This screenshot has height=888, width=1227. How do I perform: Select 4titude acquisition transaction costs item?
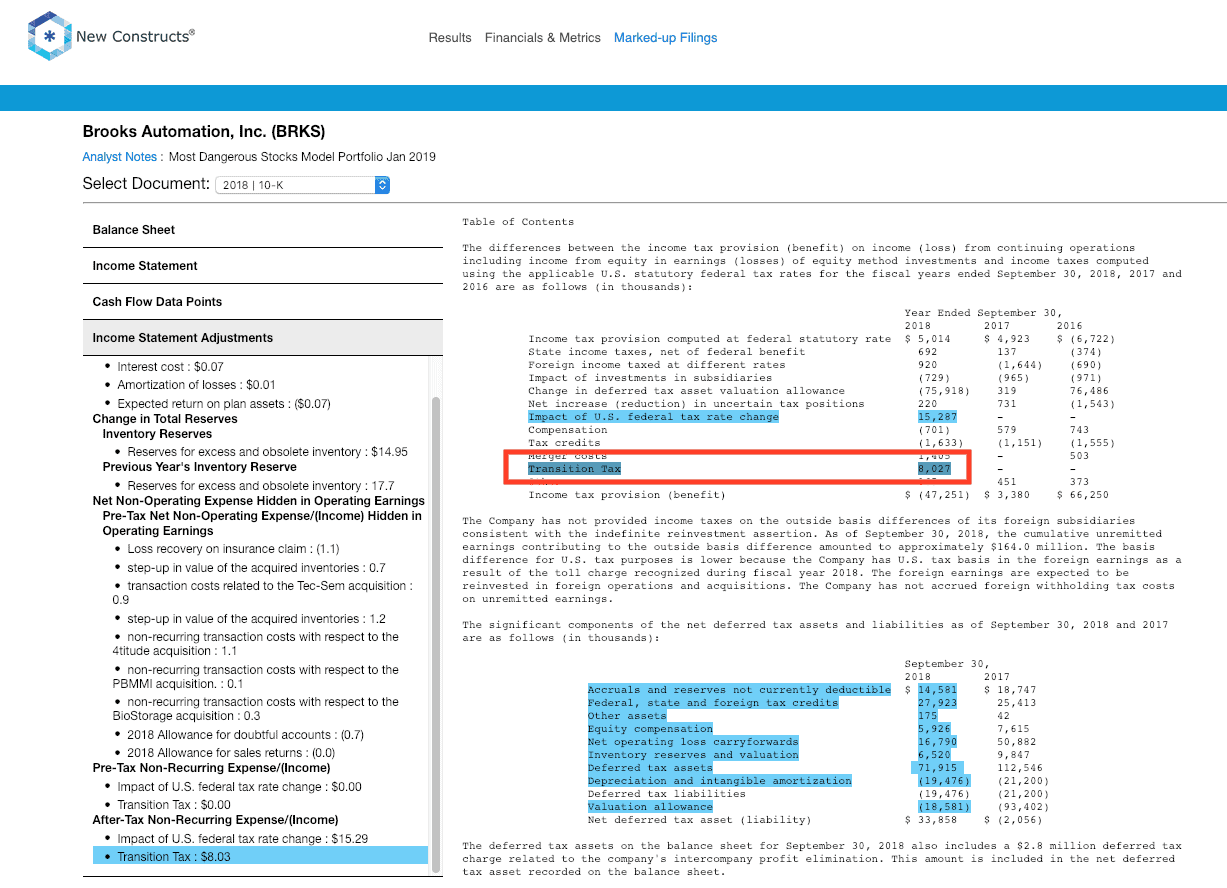[x=256, y=644]
